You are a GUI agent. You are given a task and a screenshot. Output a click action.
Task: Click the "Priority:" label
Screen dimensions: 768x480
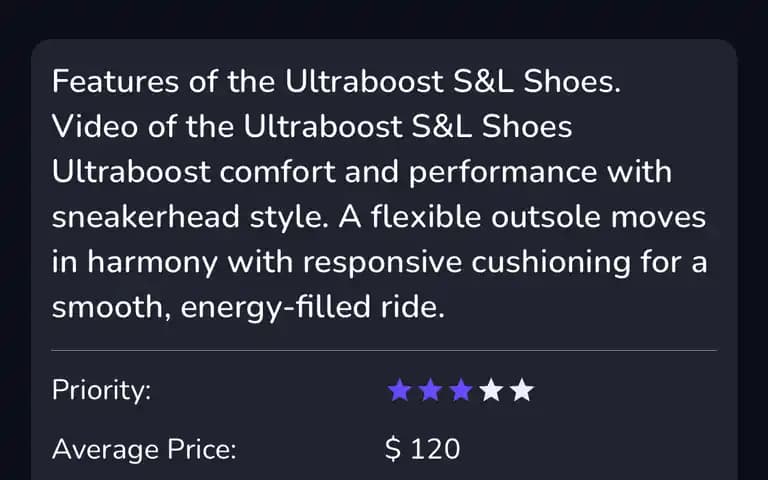[x=102, y=390]
